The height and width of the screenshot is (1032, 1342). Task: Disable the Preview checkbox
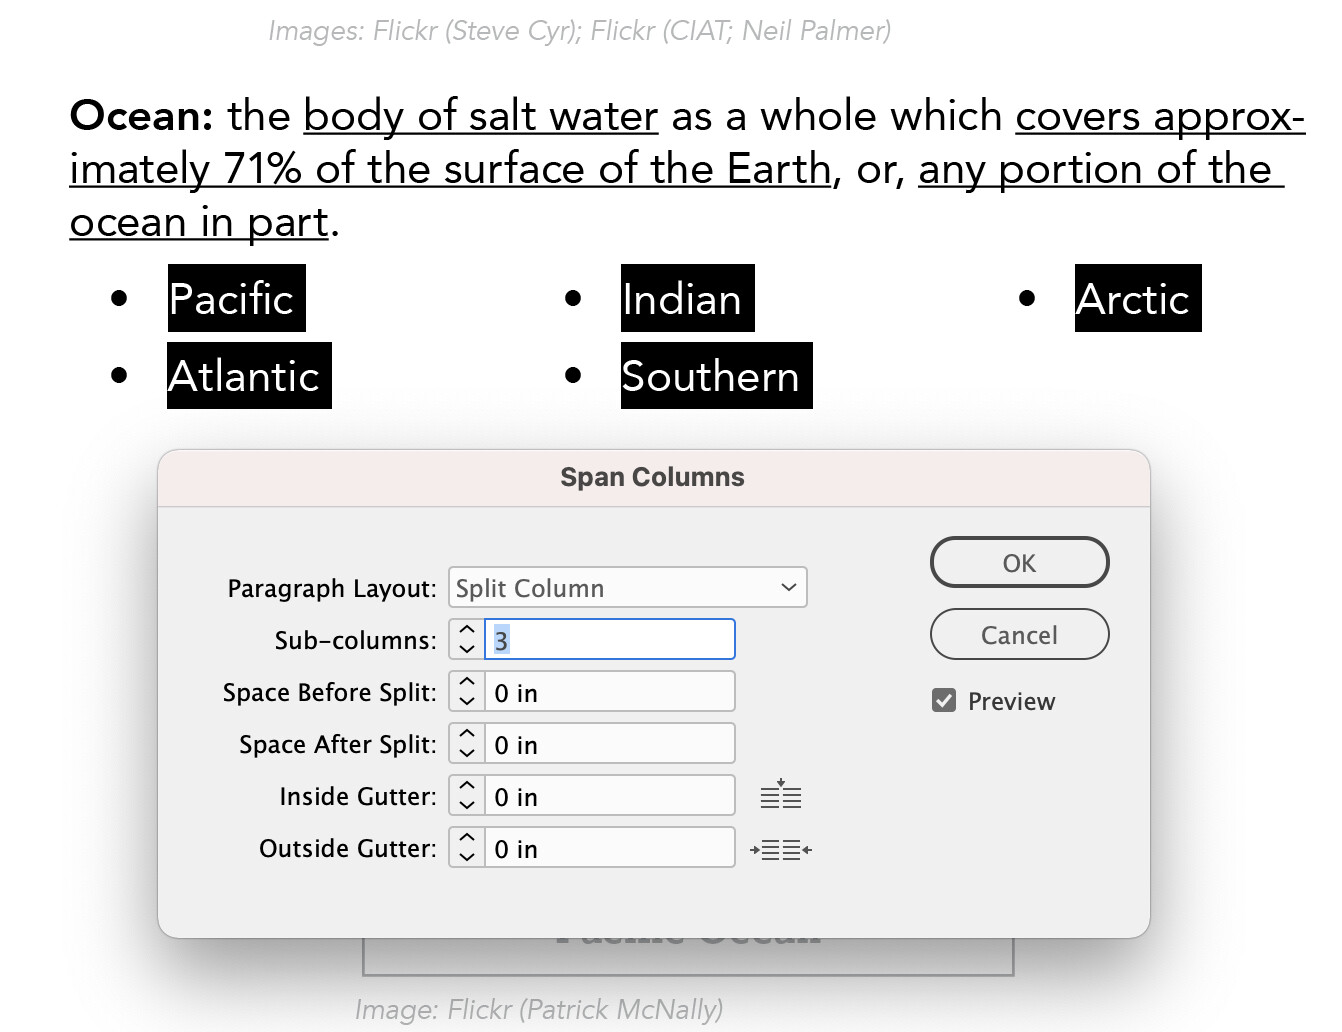(944, 700)
